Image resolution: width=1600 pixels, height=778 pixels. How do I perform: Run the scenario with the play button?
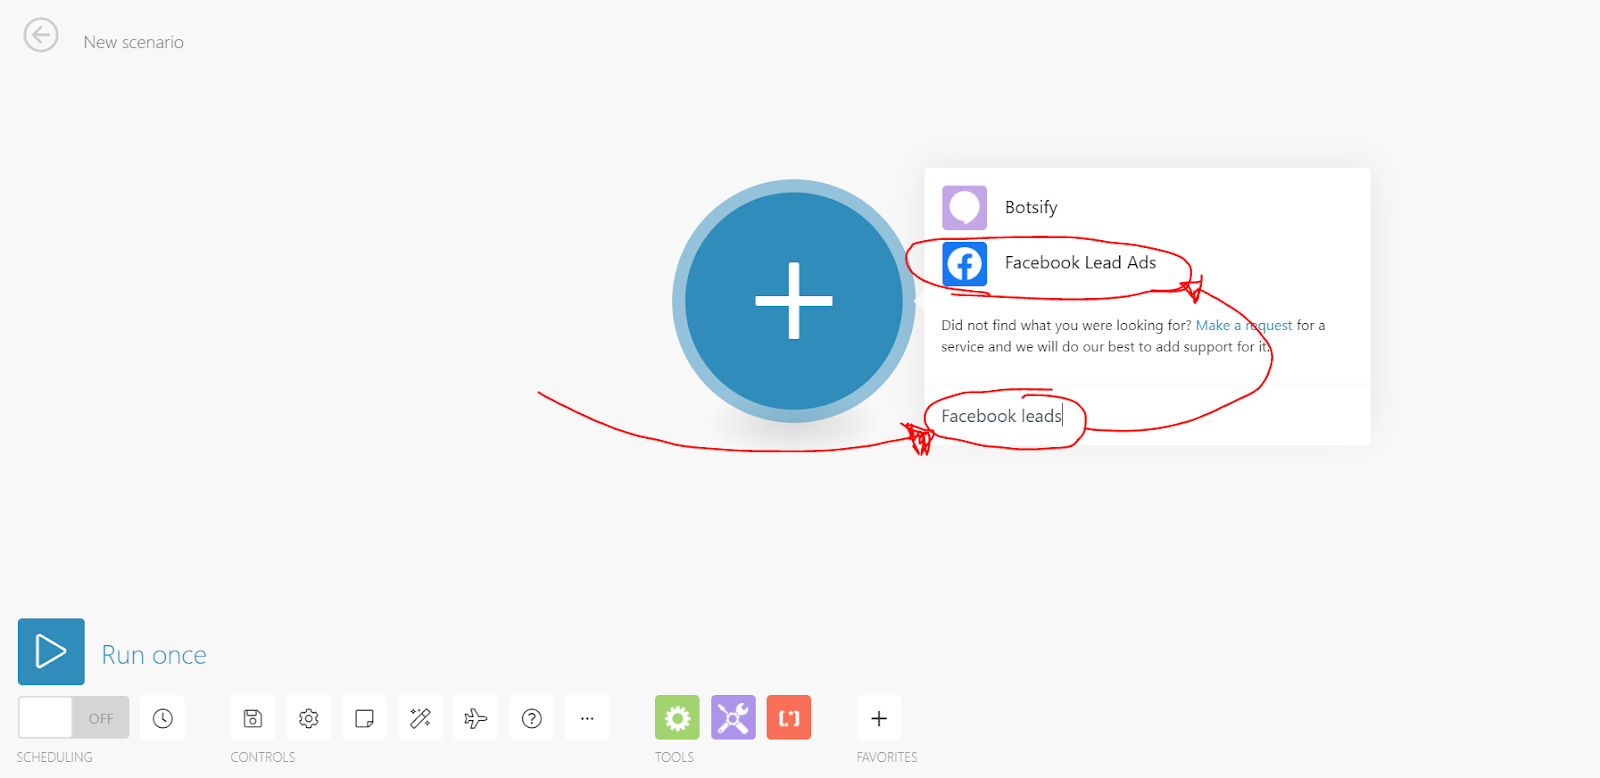pos(51,652)
